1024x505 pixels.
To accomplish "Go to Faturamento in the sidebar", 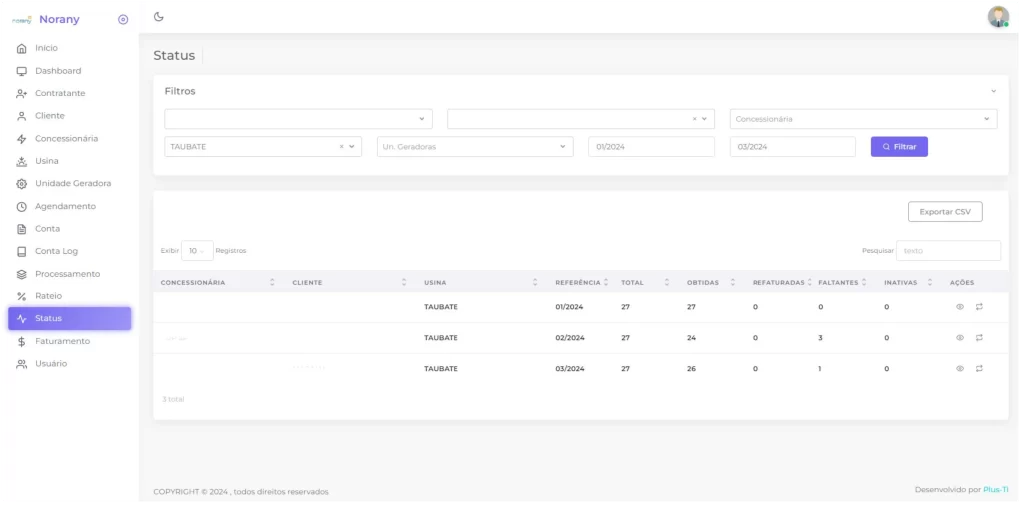I will pos(62,341).
